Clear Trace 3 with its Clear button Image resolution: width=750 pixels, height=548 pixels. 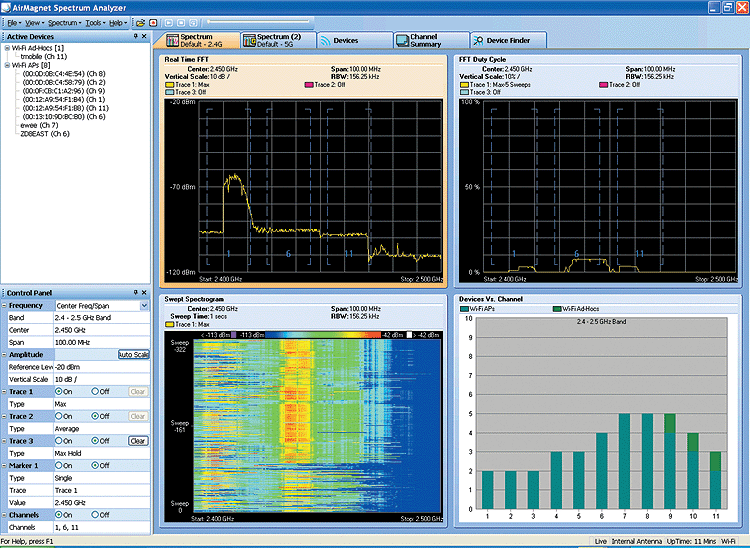pos(138,440)
